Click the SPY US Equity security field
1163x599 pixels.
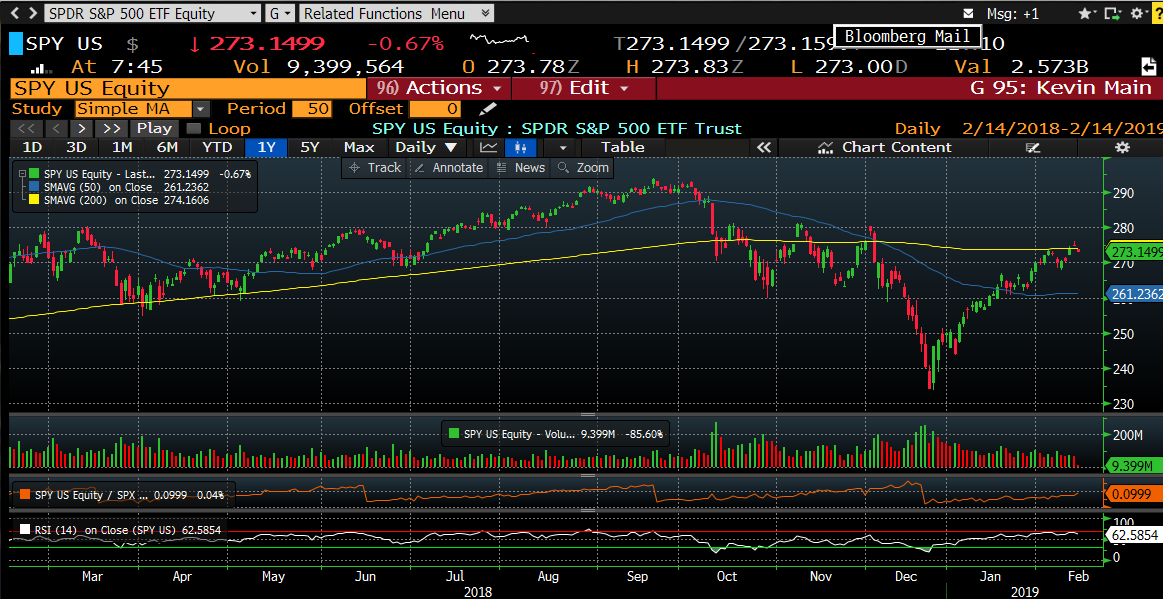pyautogui.click(x=188, y=88)
